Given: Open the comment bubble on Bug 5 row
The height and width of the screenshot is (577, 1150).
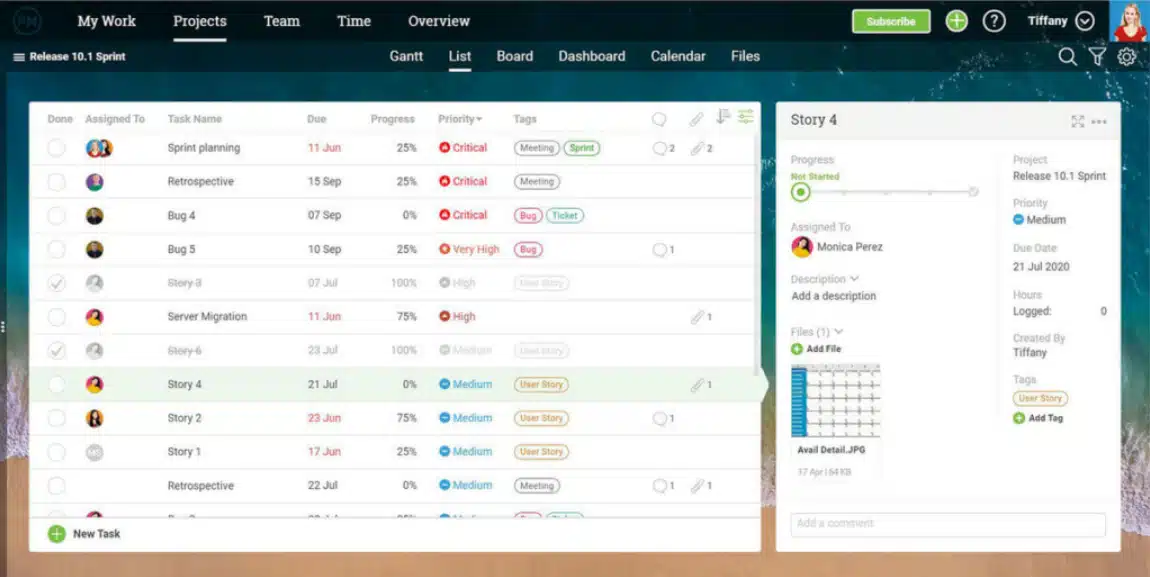Looking at the screenshot, I should pos(663,249).
